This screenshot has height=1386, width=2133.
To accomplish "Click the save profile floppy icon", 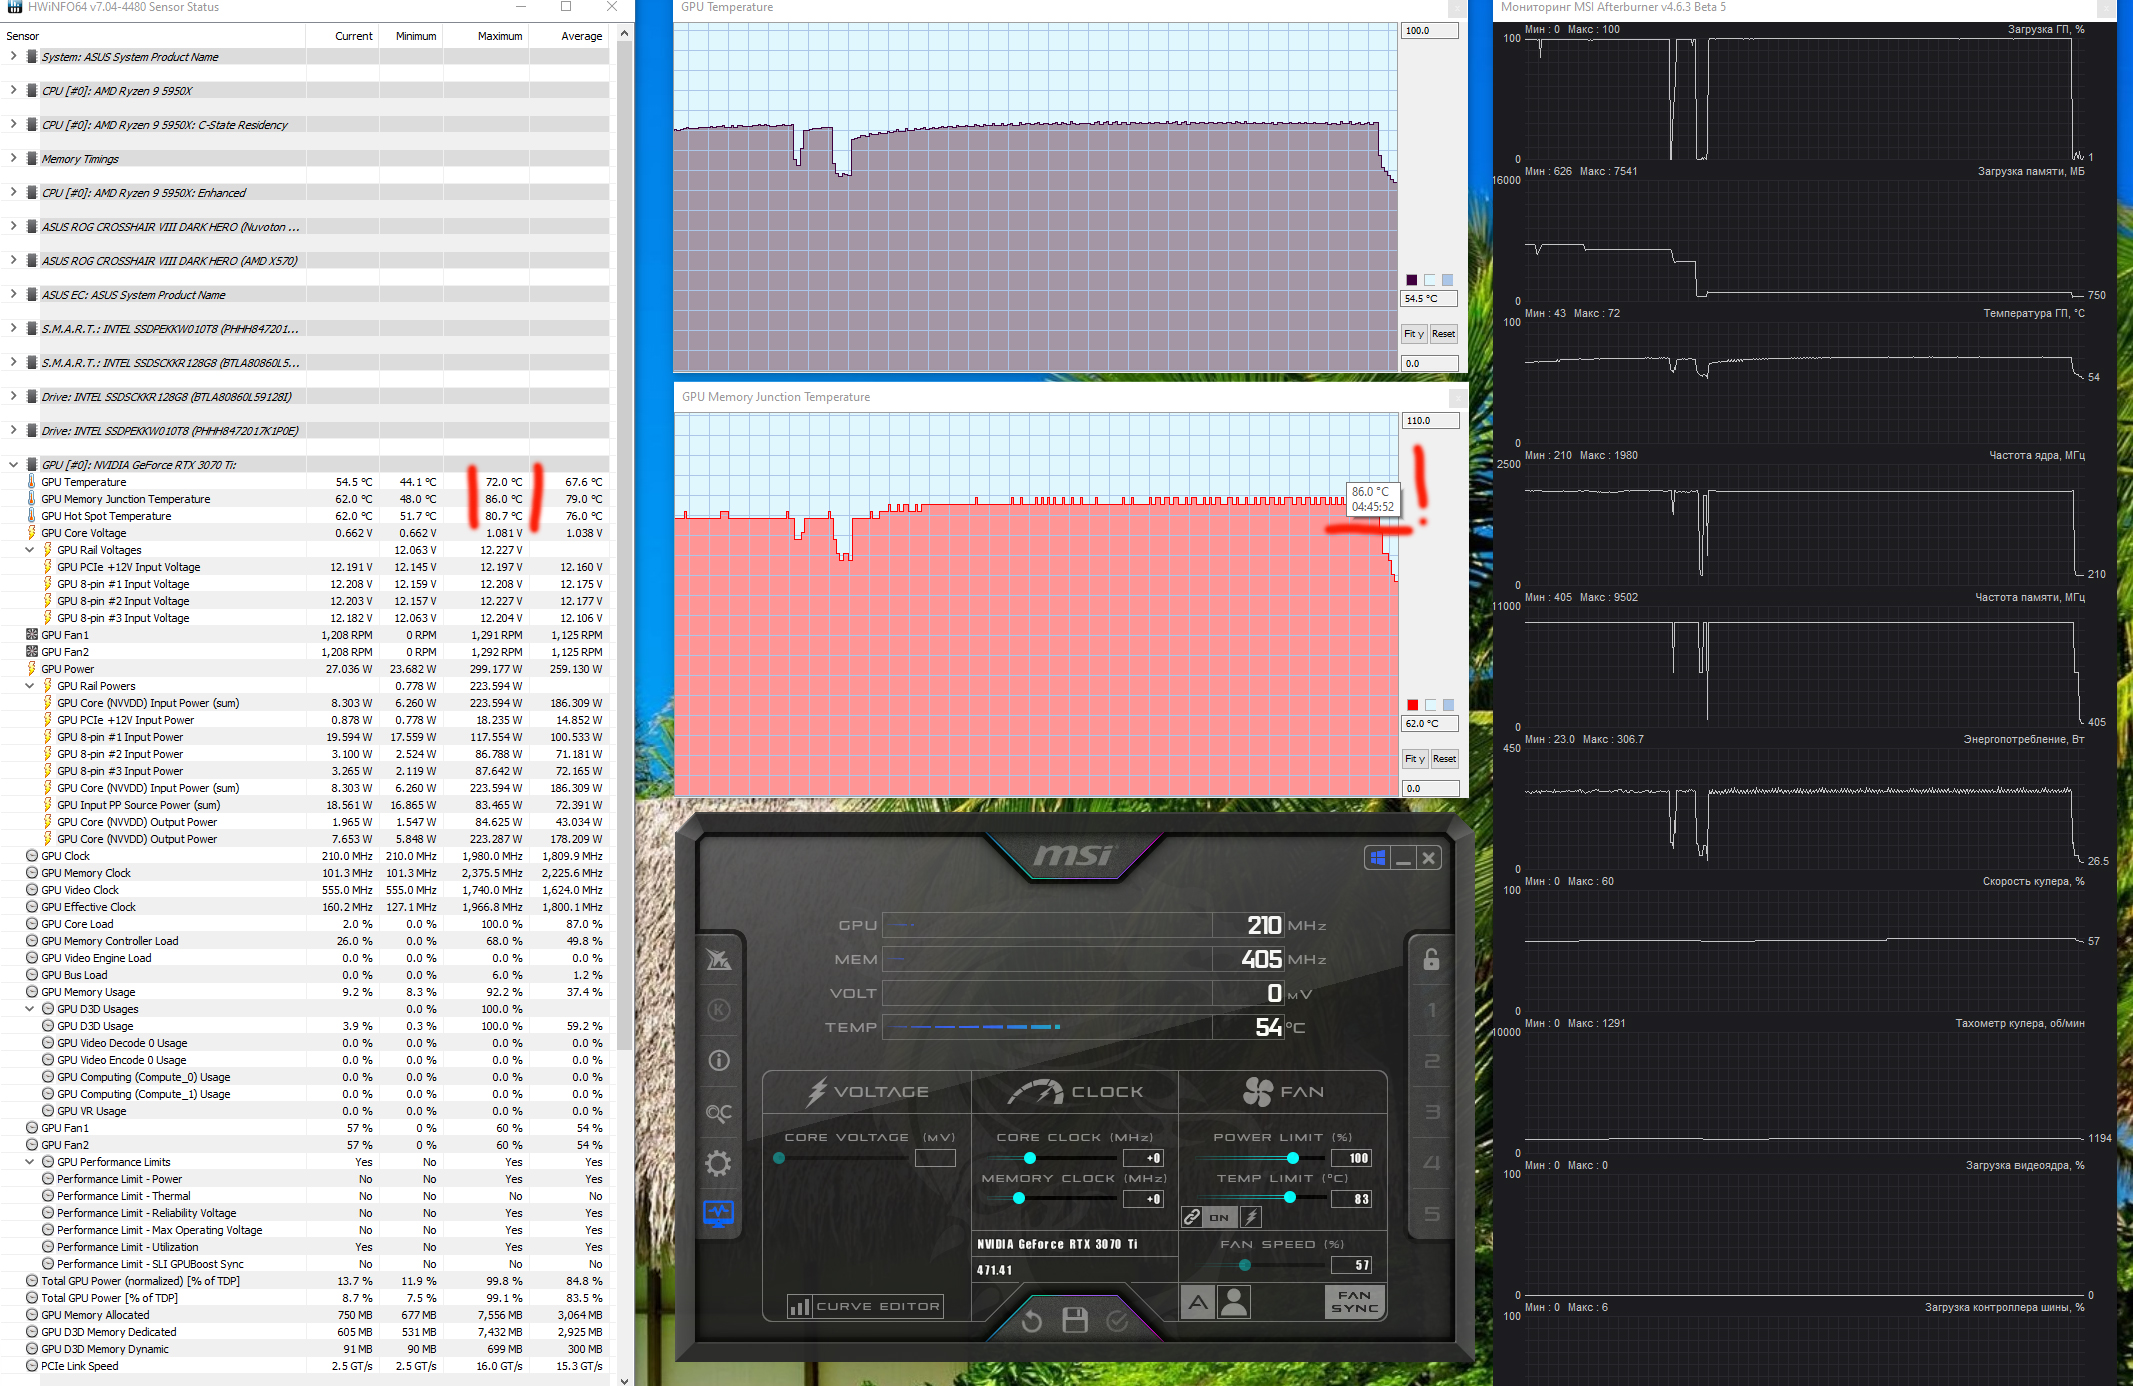I will pos(1075,1320).
